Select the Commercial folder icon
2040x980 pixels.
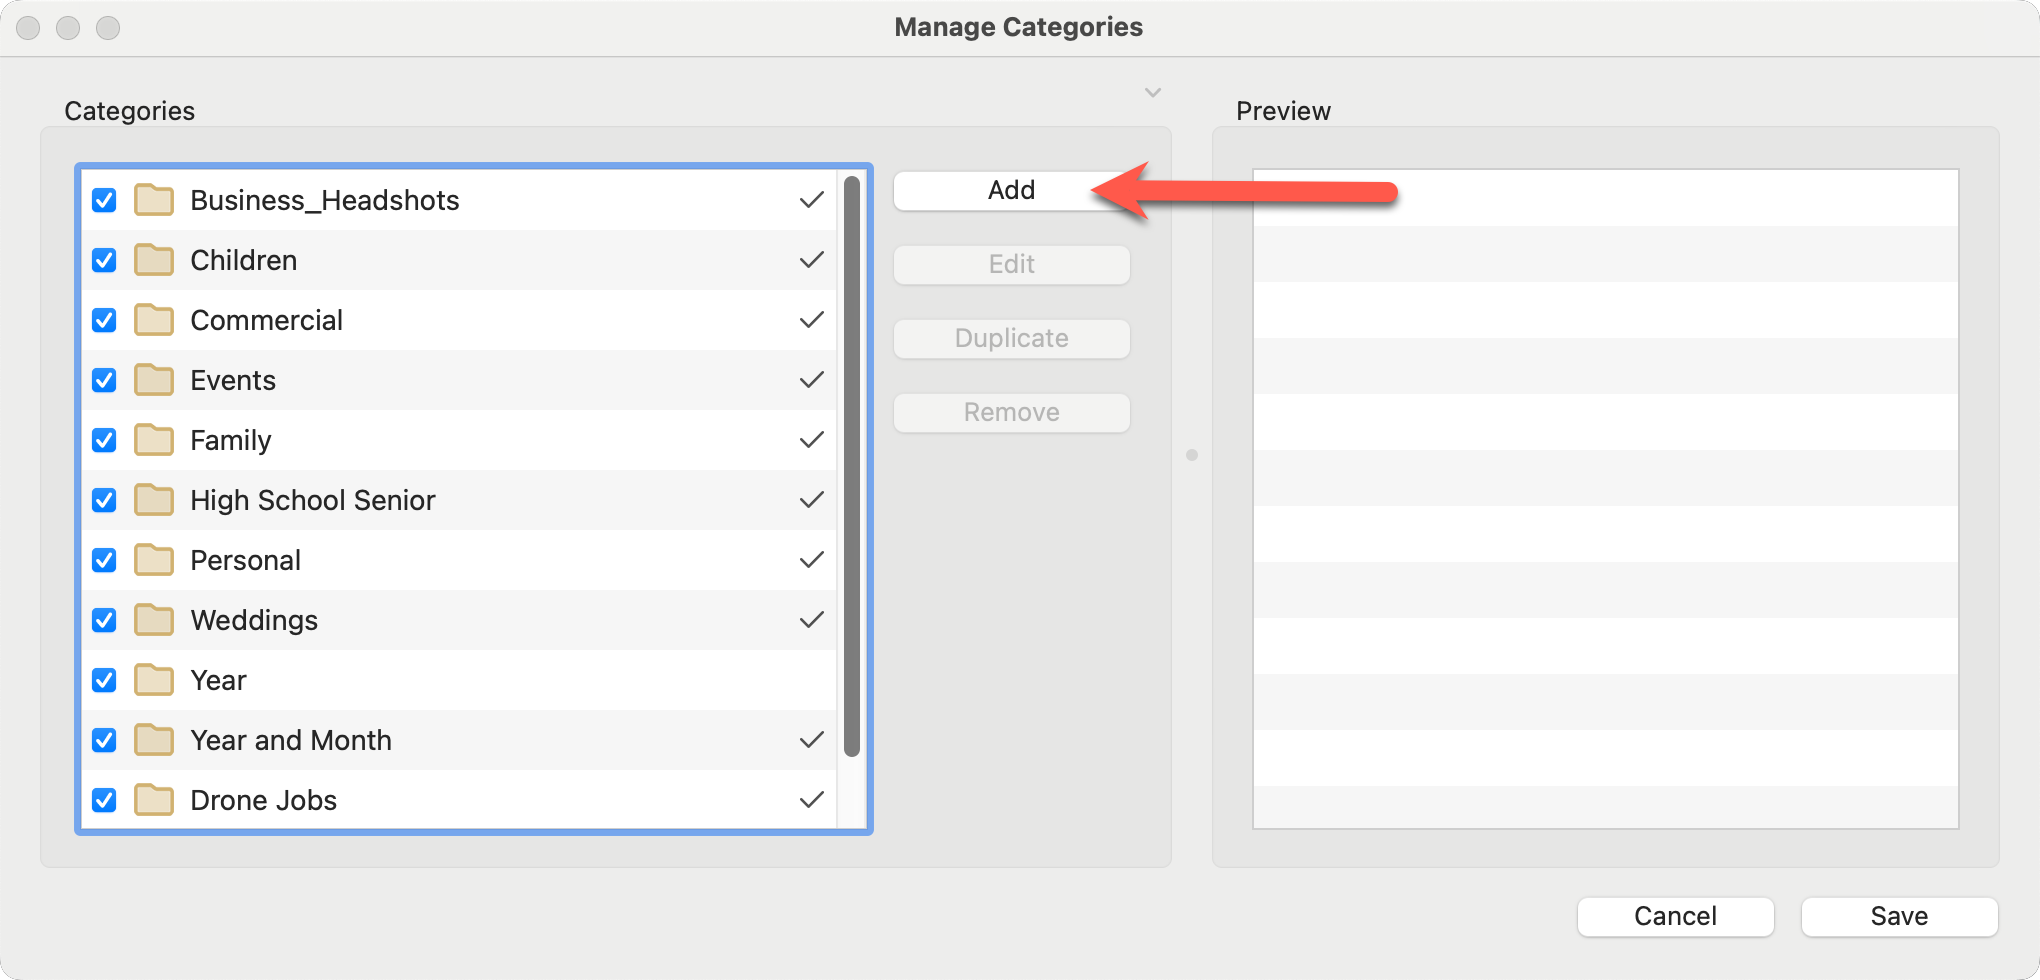click(154, 320)
